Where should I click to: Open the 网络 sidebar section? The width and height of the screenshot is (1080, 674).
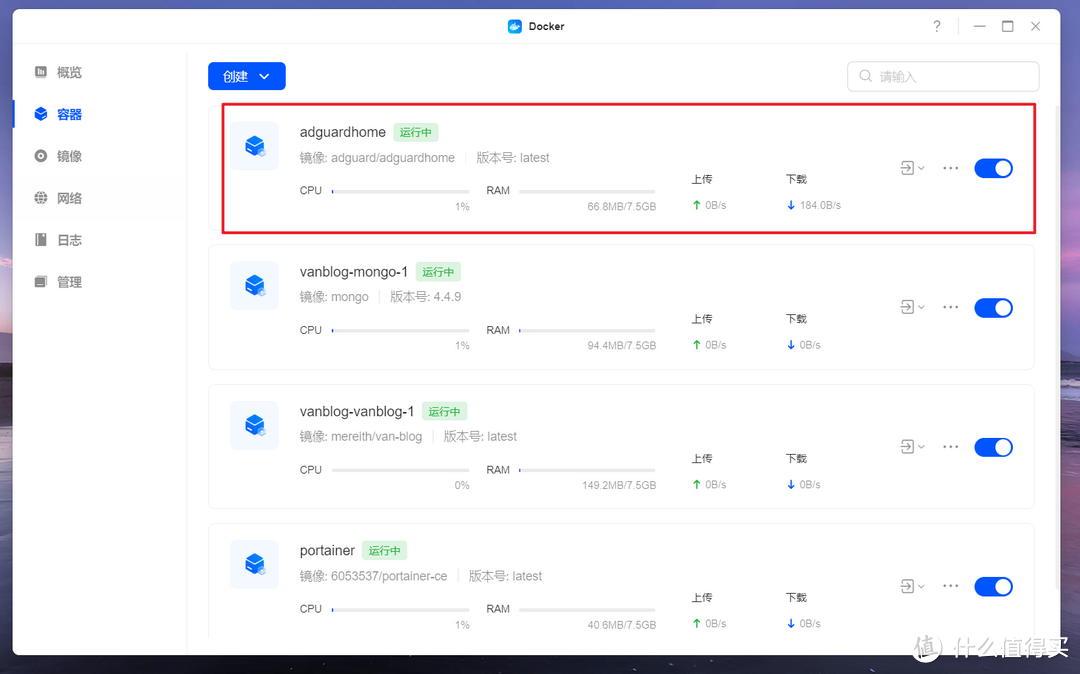pos(69,198)
